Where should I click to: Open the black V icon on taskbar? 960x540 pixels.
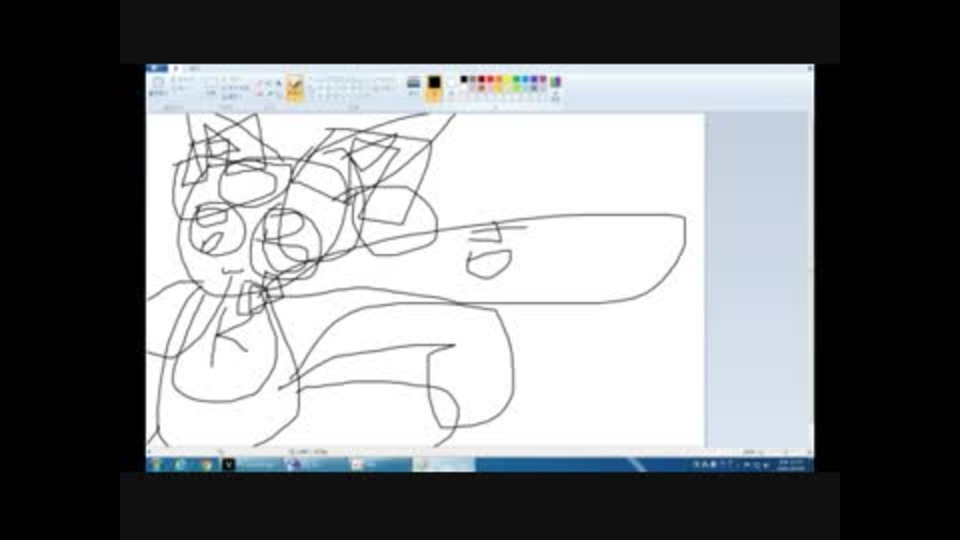click(x=228, y=465)
